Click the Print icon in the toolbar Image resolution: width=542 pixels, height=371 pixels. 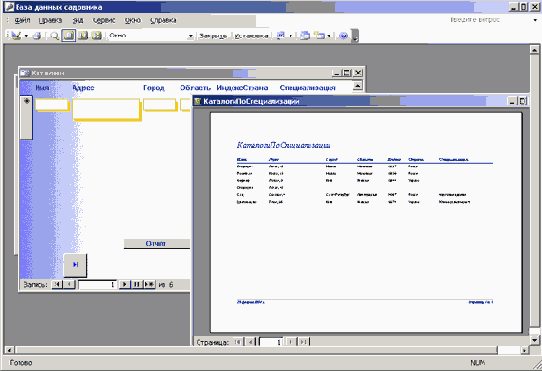pyautogui.click(x=37, y=36)
